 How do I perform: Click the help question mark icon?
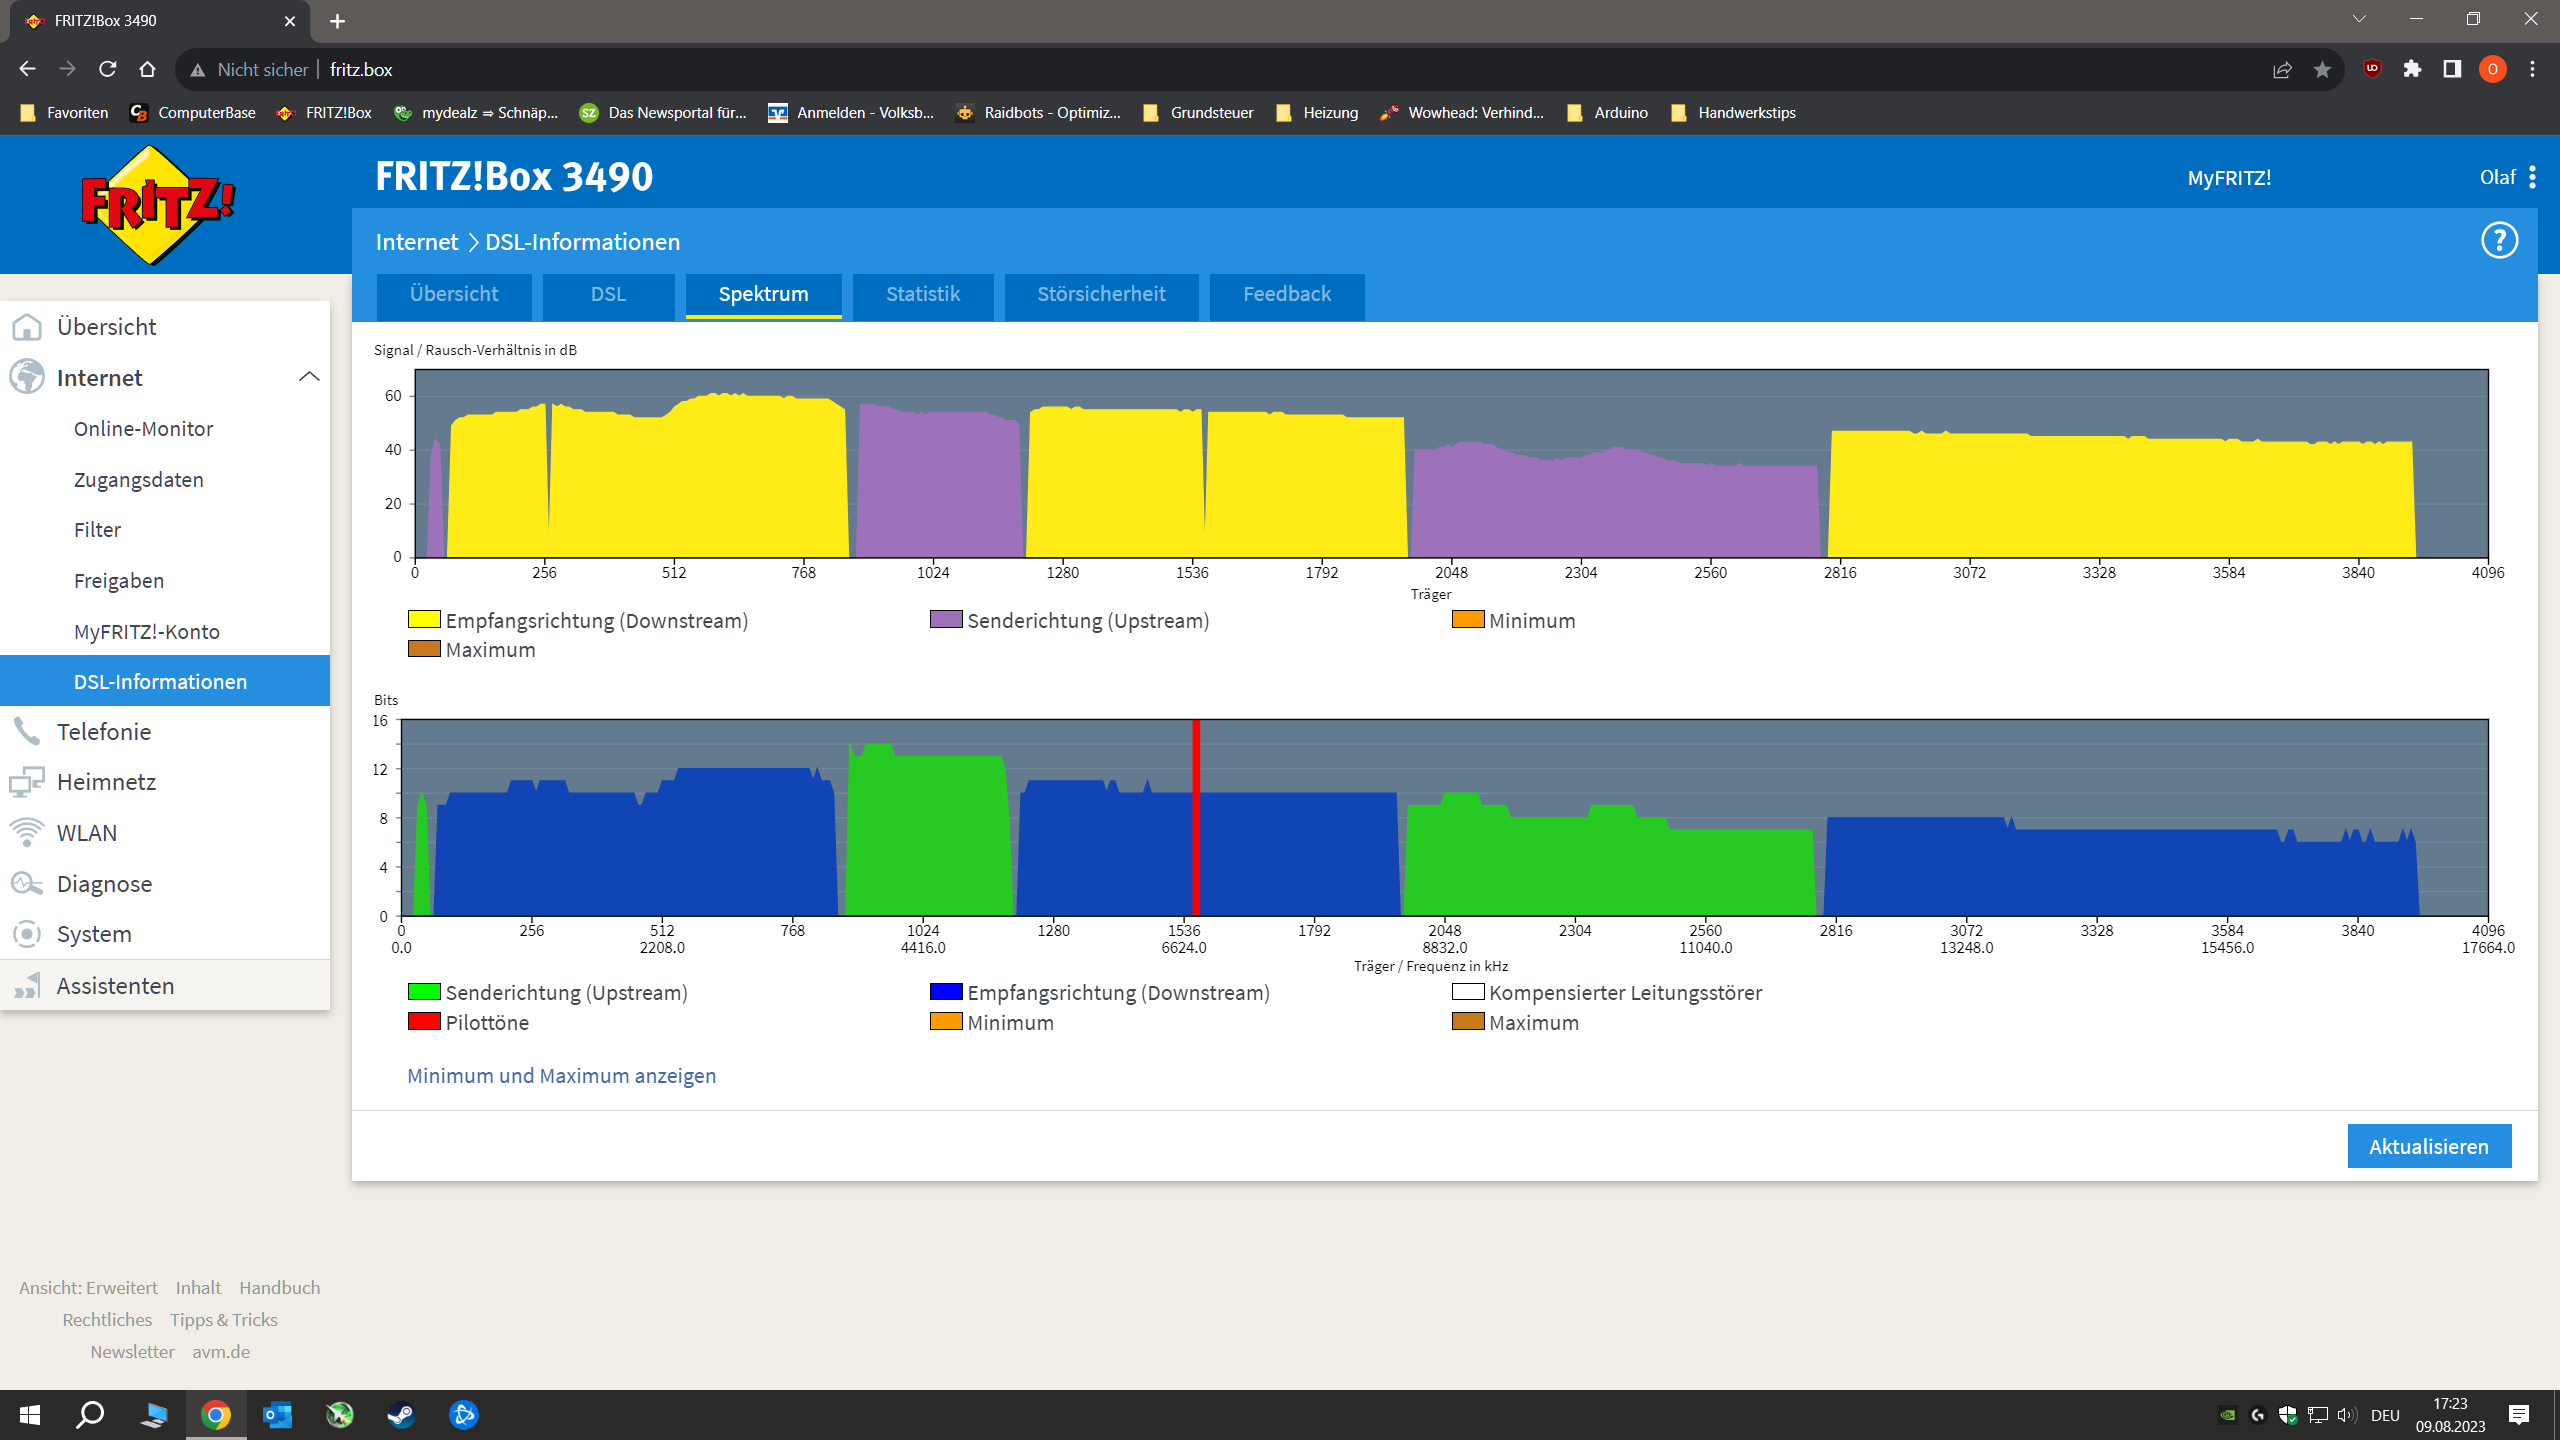[2499, 241]
